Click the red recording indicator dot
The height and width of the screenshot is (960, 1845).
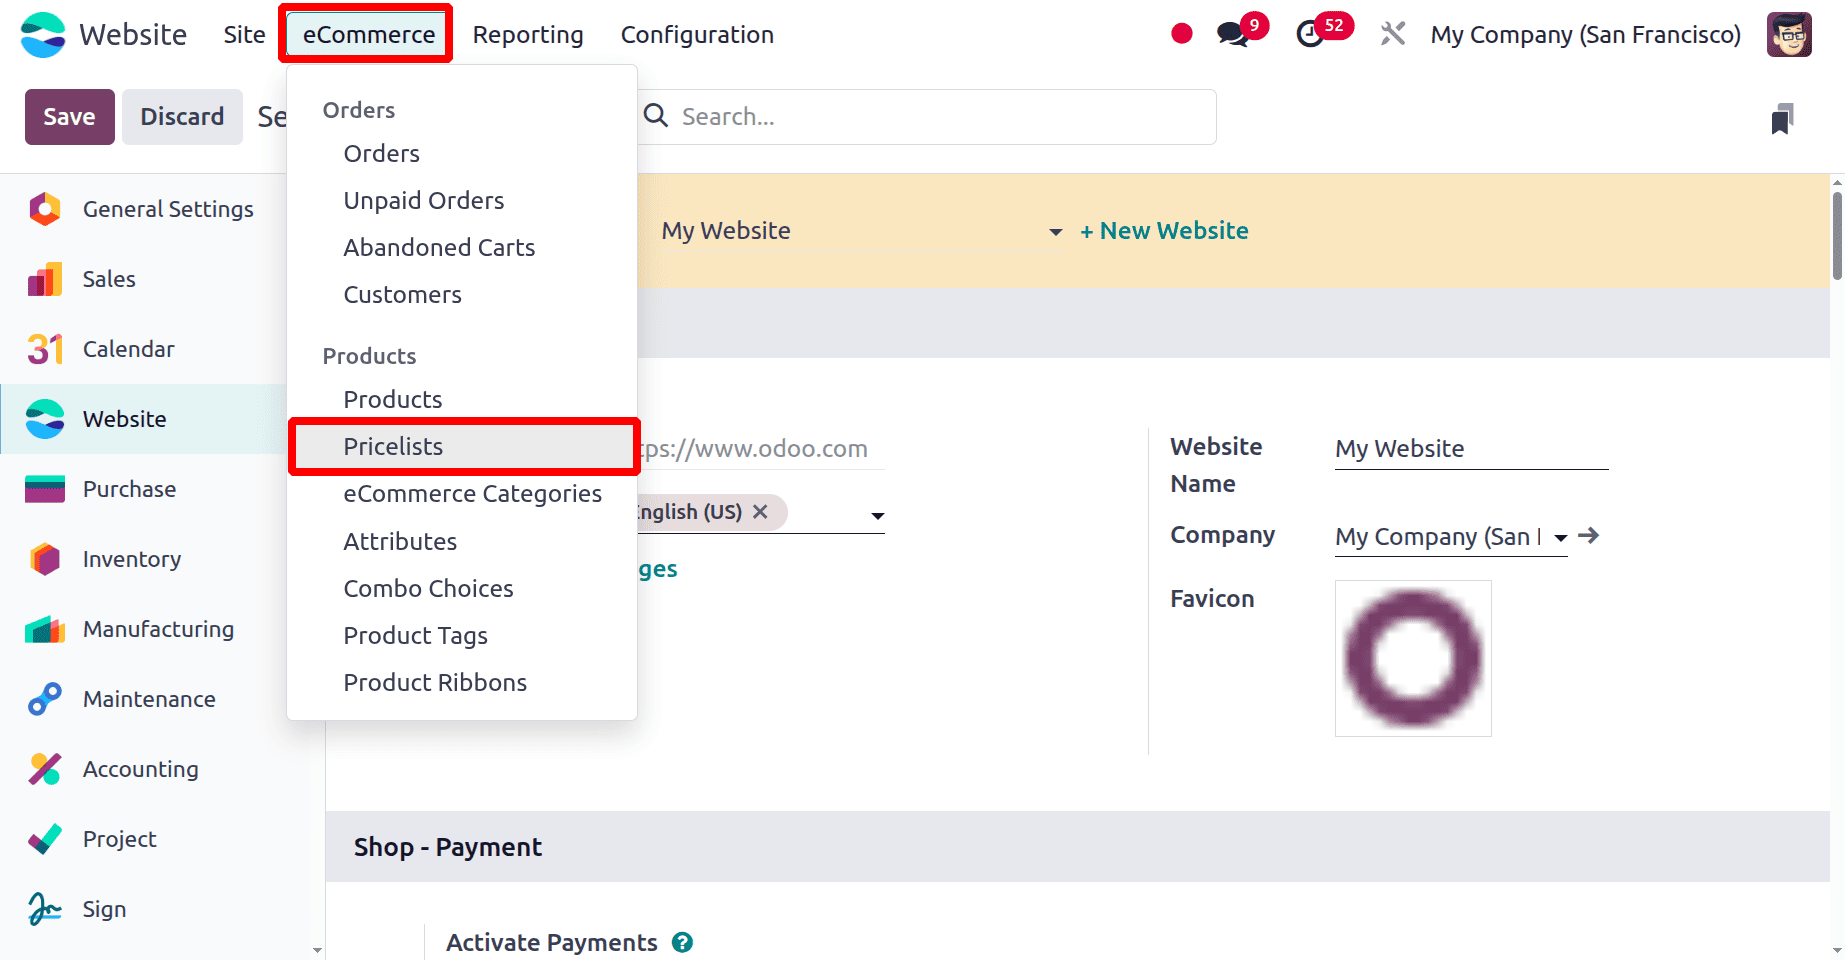click(1182, 34)
